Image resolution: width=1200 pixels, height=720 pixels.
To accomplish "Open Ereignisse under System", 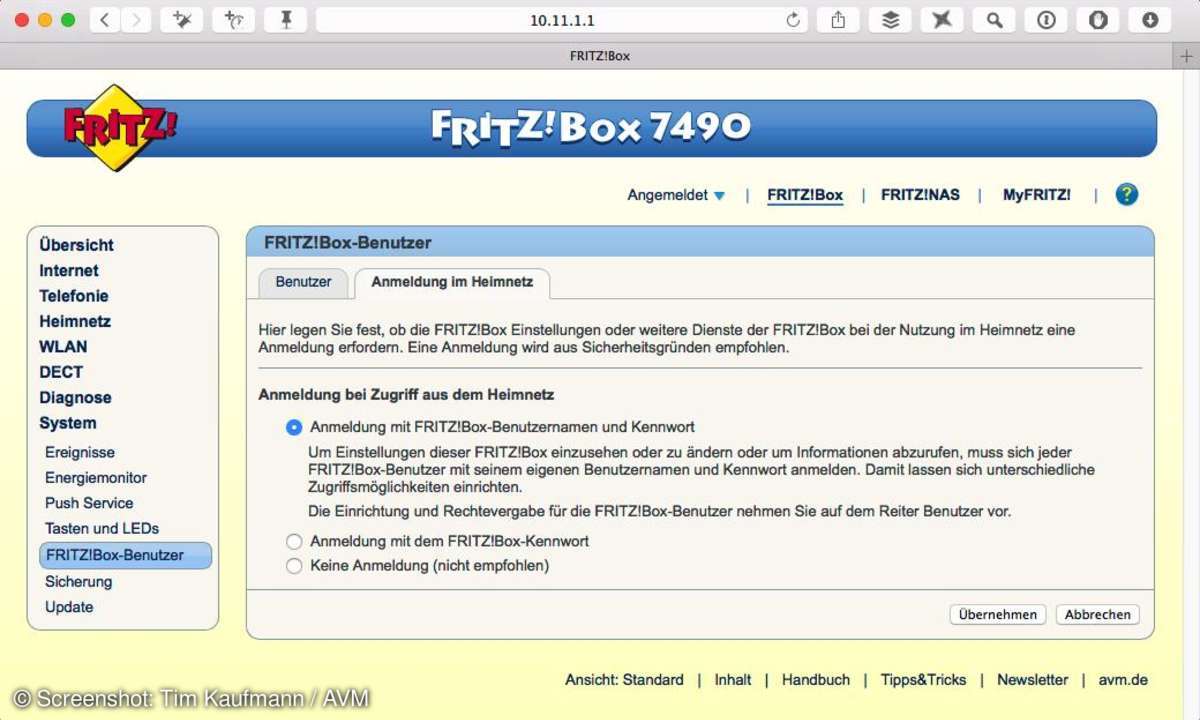I will tap(80, 453).
